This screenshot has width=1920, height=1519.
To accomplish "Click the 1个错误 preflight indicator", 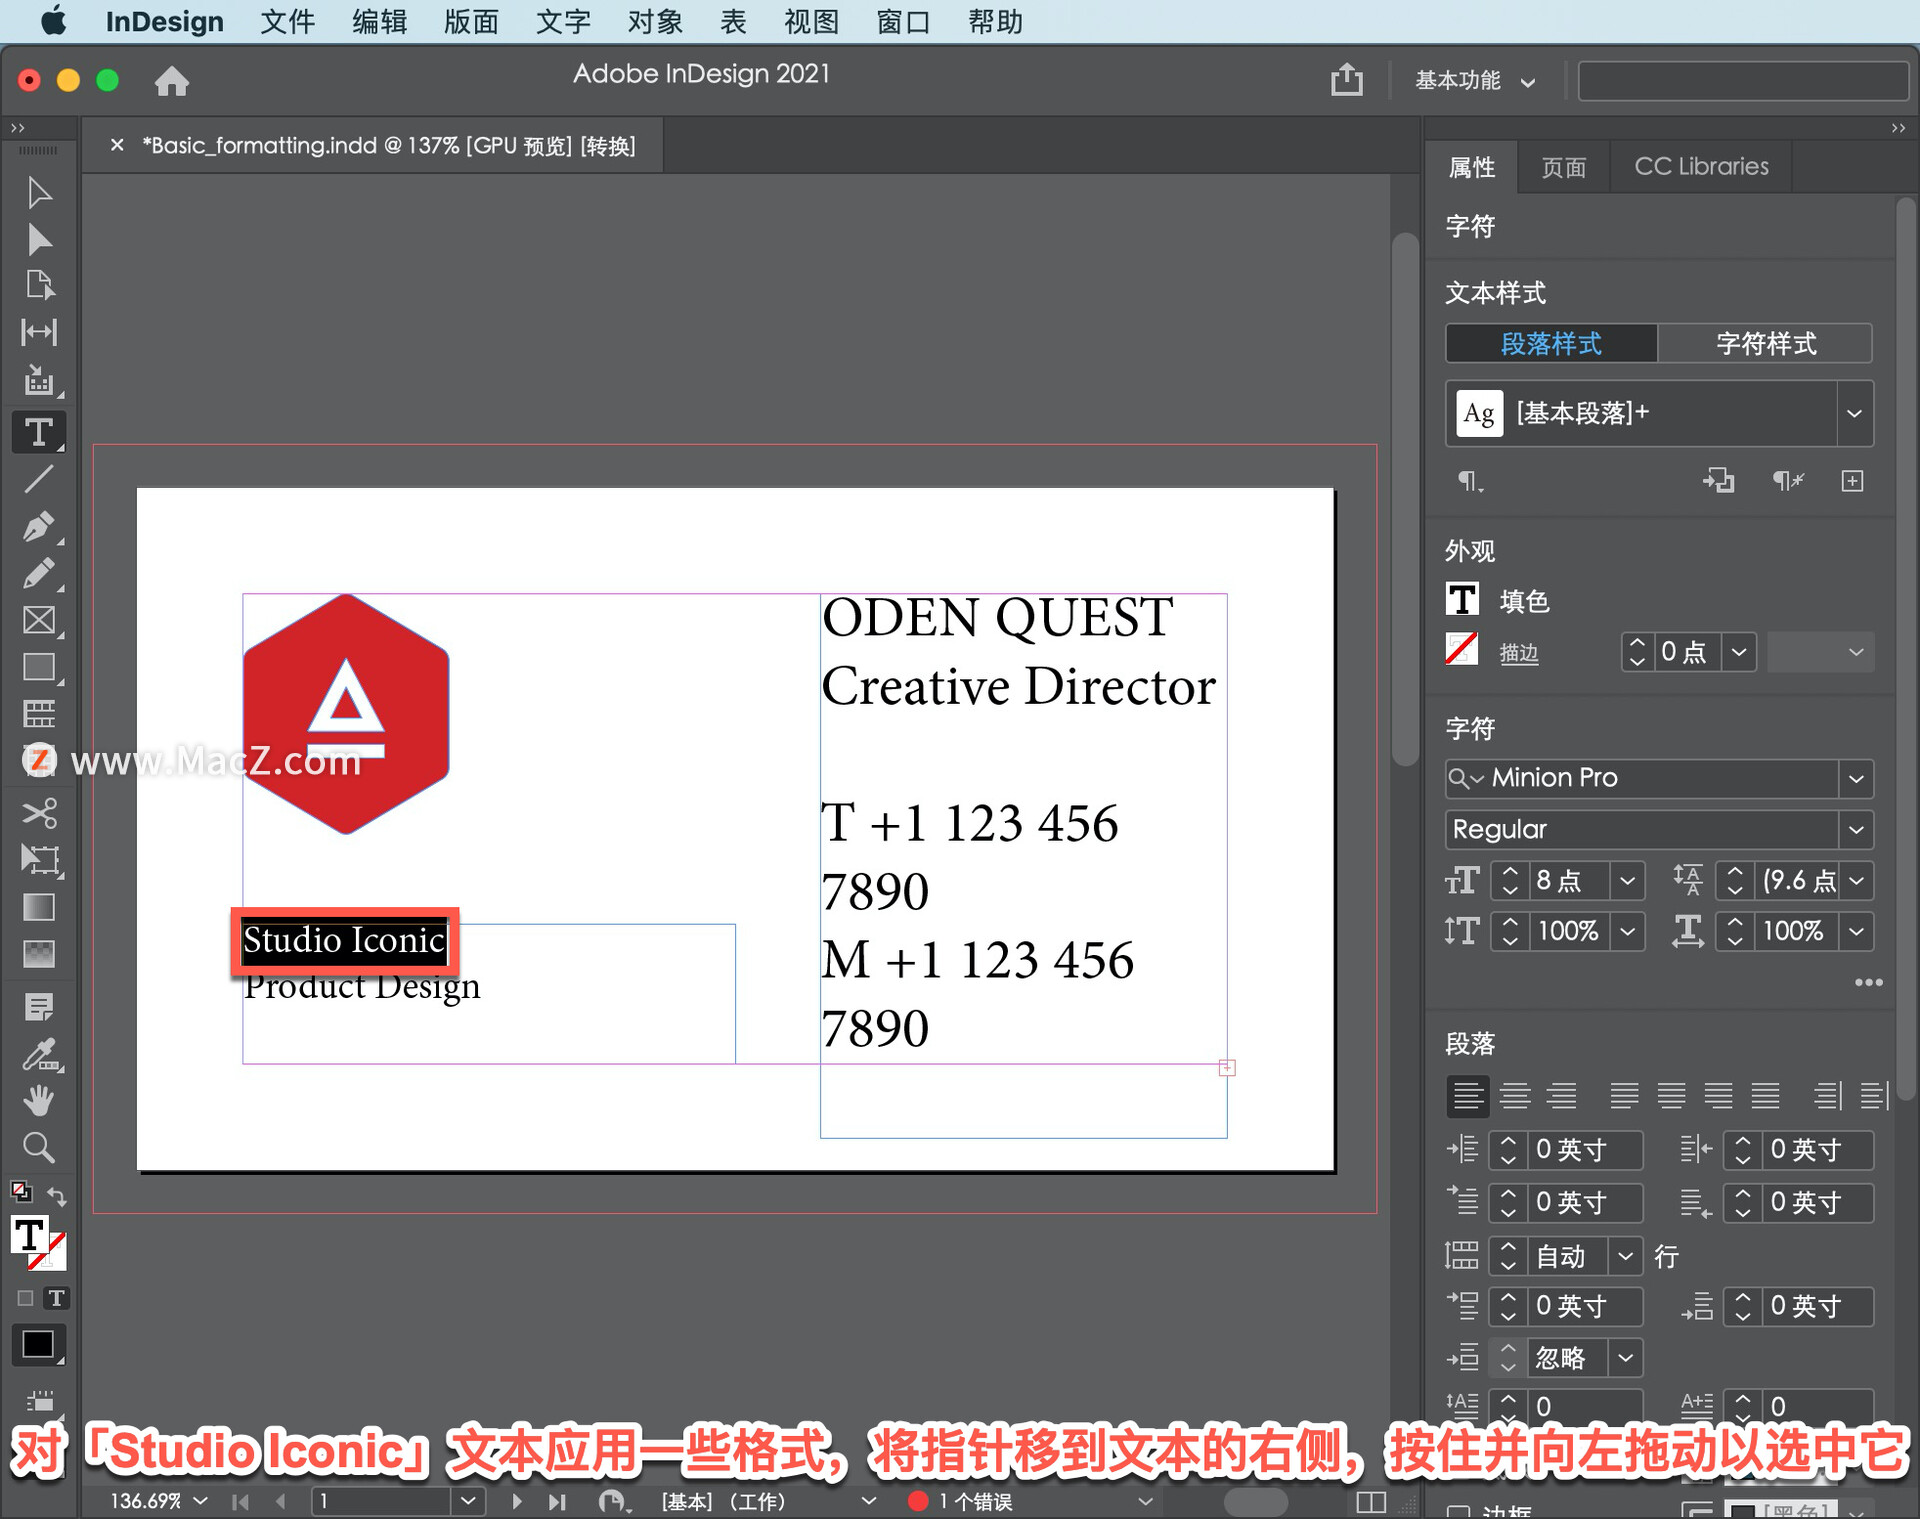I will point(960,1501).
